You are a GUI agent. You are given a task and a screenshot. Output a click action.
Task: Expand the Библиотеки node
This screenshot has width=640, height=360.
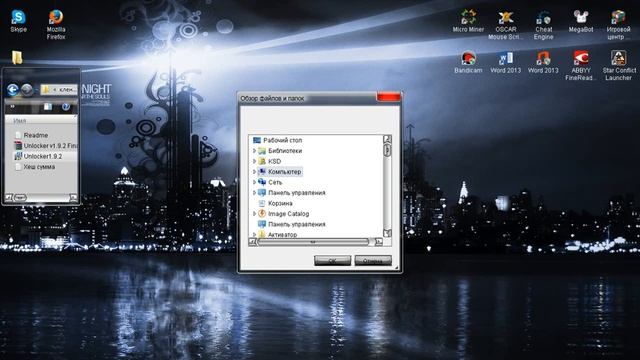click(x=254, y=151)
